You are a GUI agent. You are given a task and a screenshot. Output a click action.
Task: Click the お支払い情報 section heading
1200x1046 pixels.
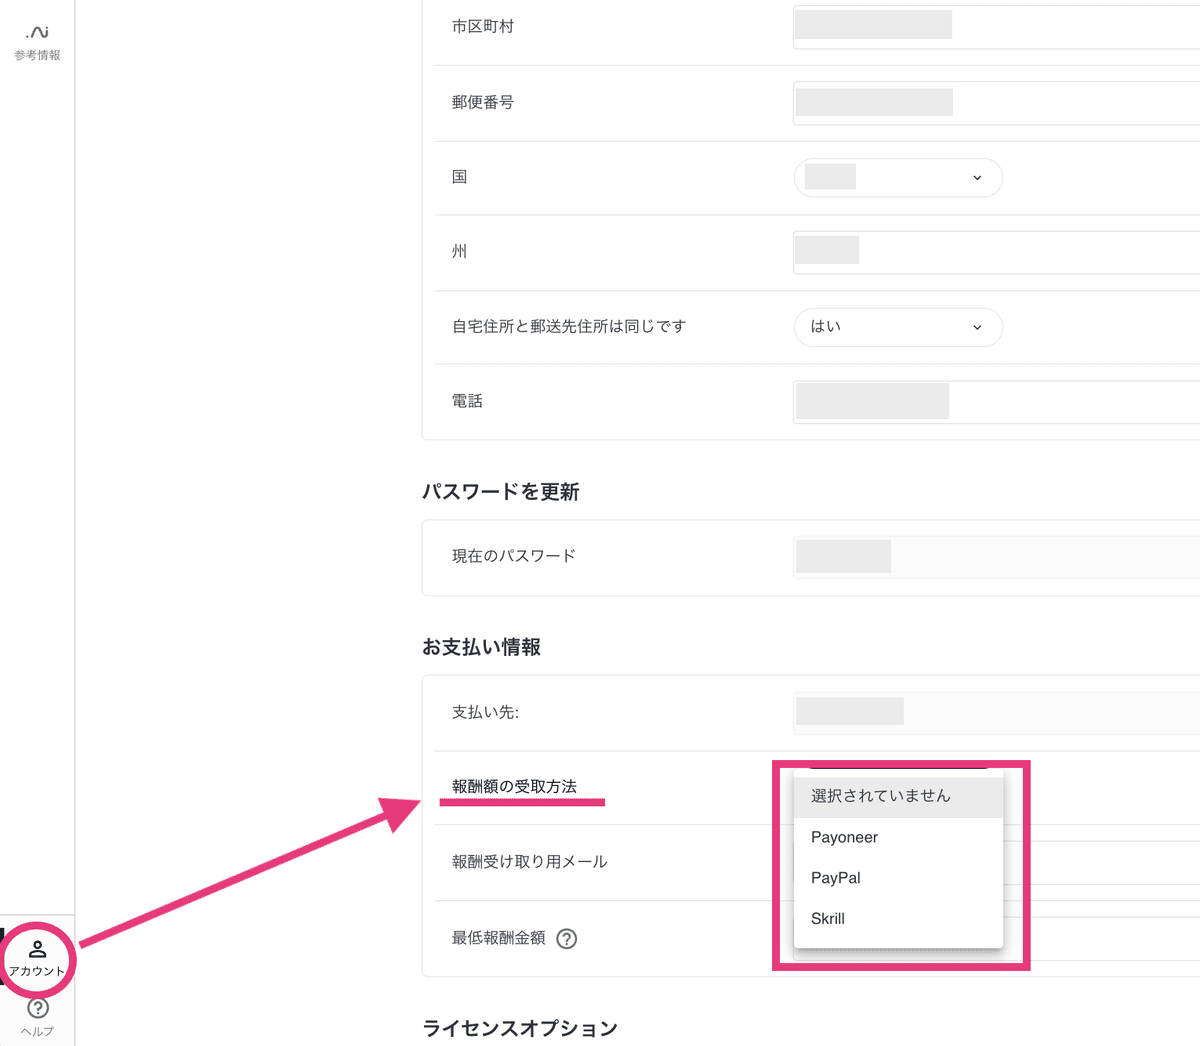[x=481, y=647]
